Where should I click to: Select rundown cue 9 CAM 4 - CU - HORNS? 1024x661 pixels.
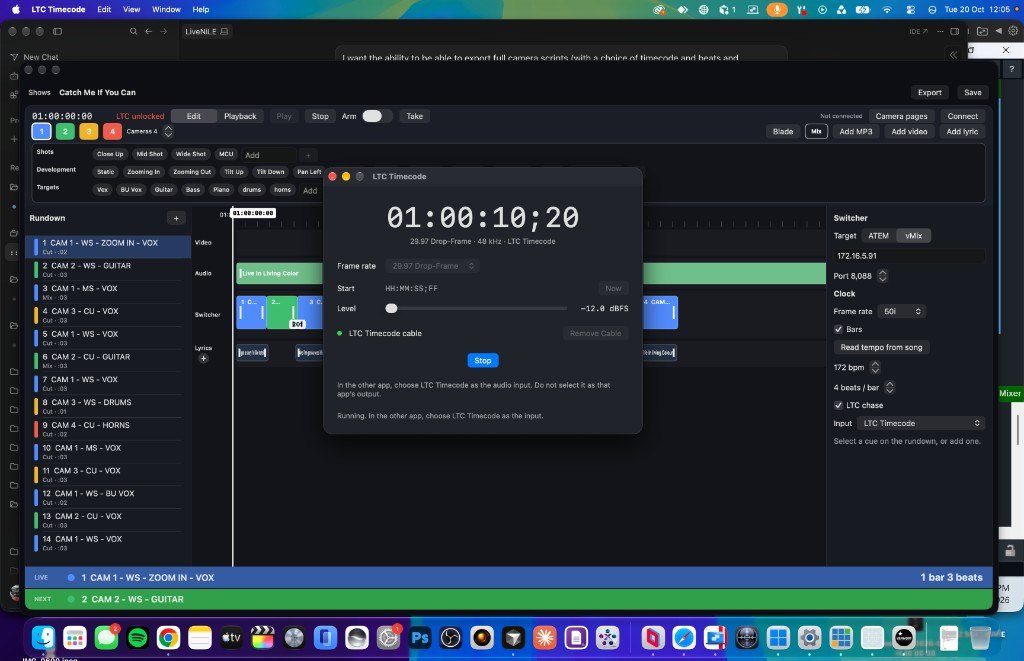tap(108, 428)
